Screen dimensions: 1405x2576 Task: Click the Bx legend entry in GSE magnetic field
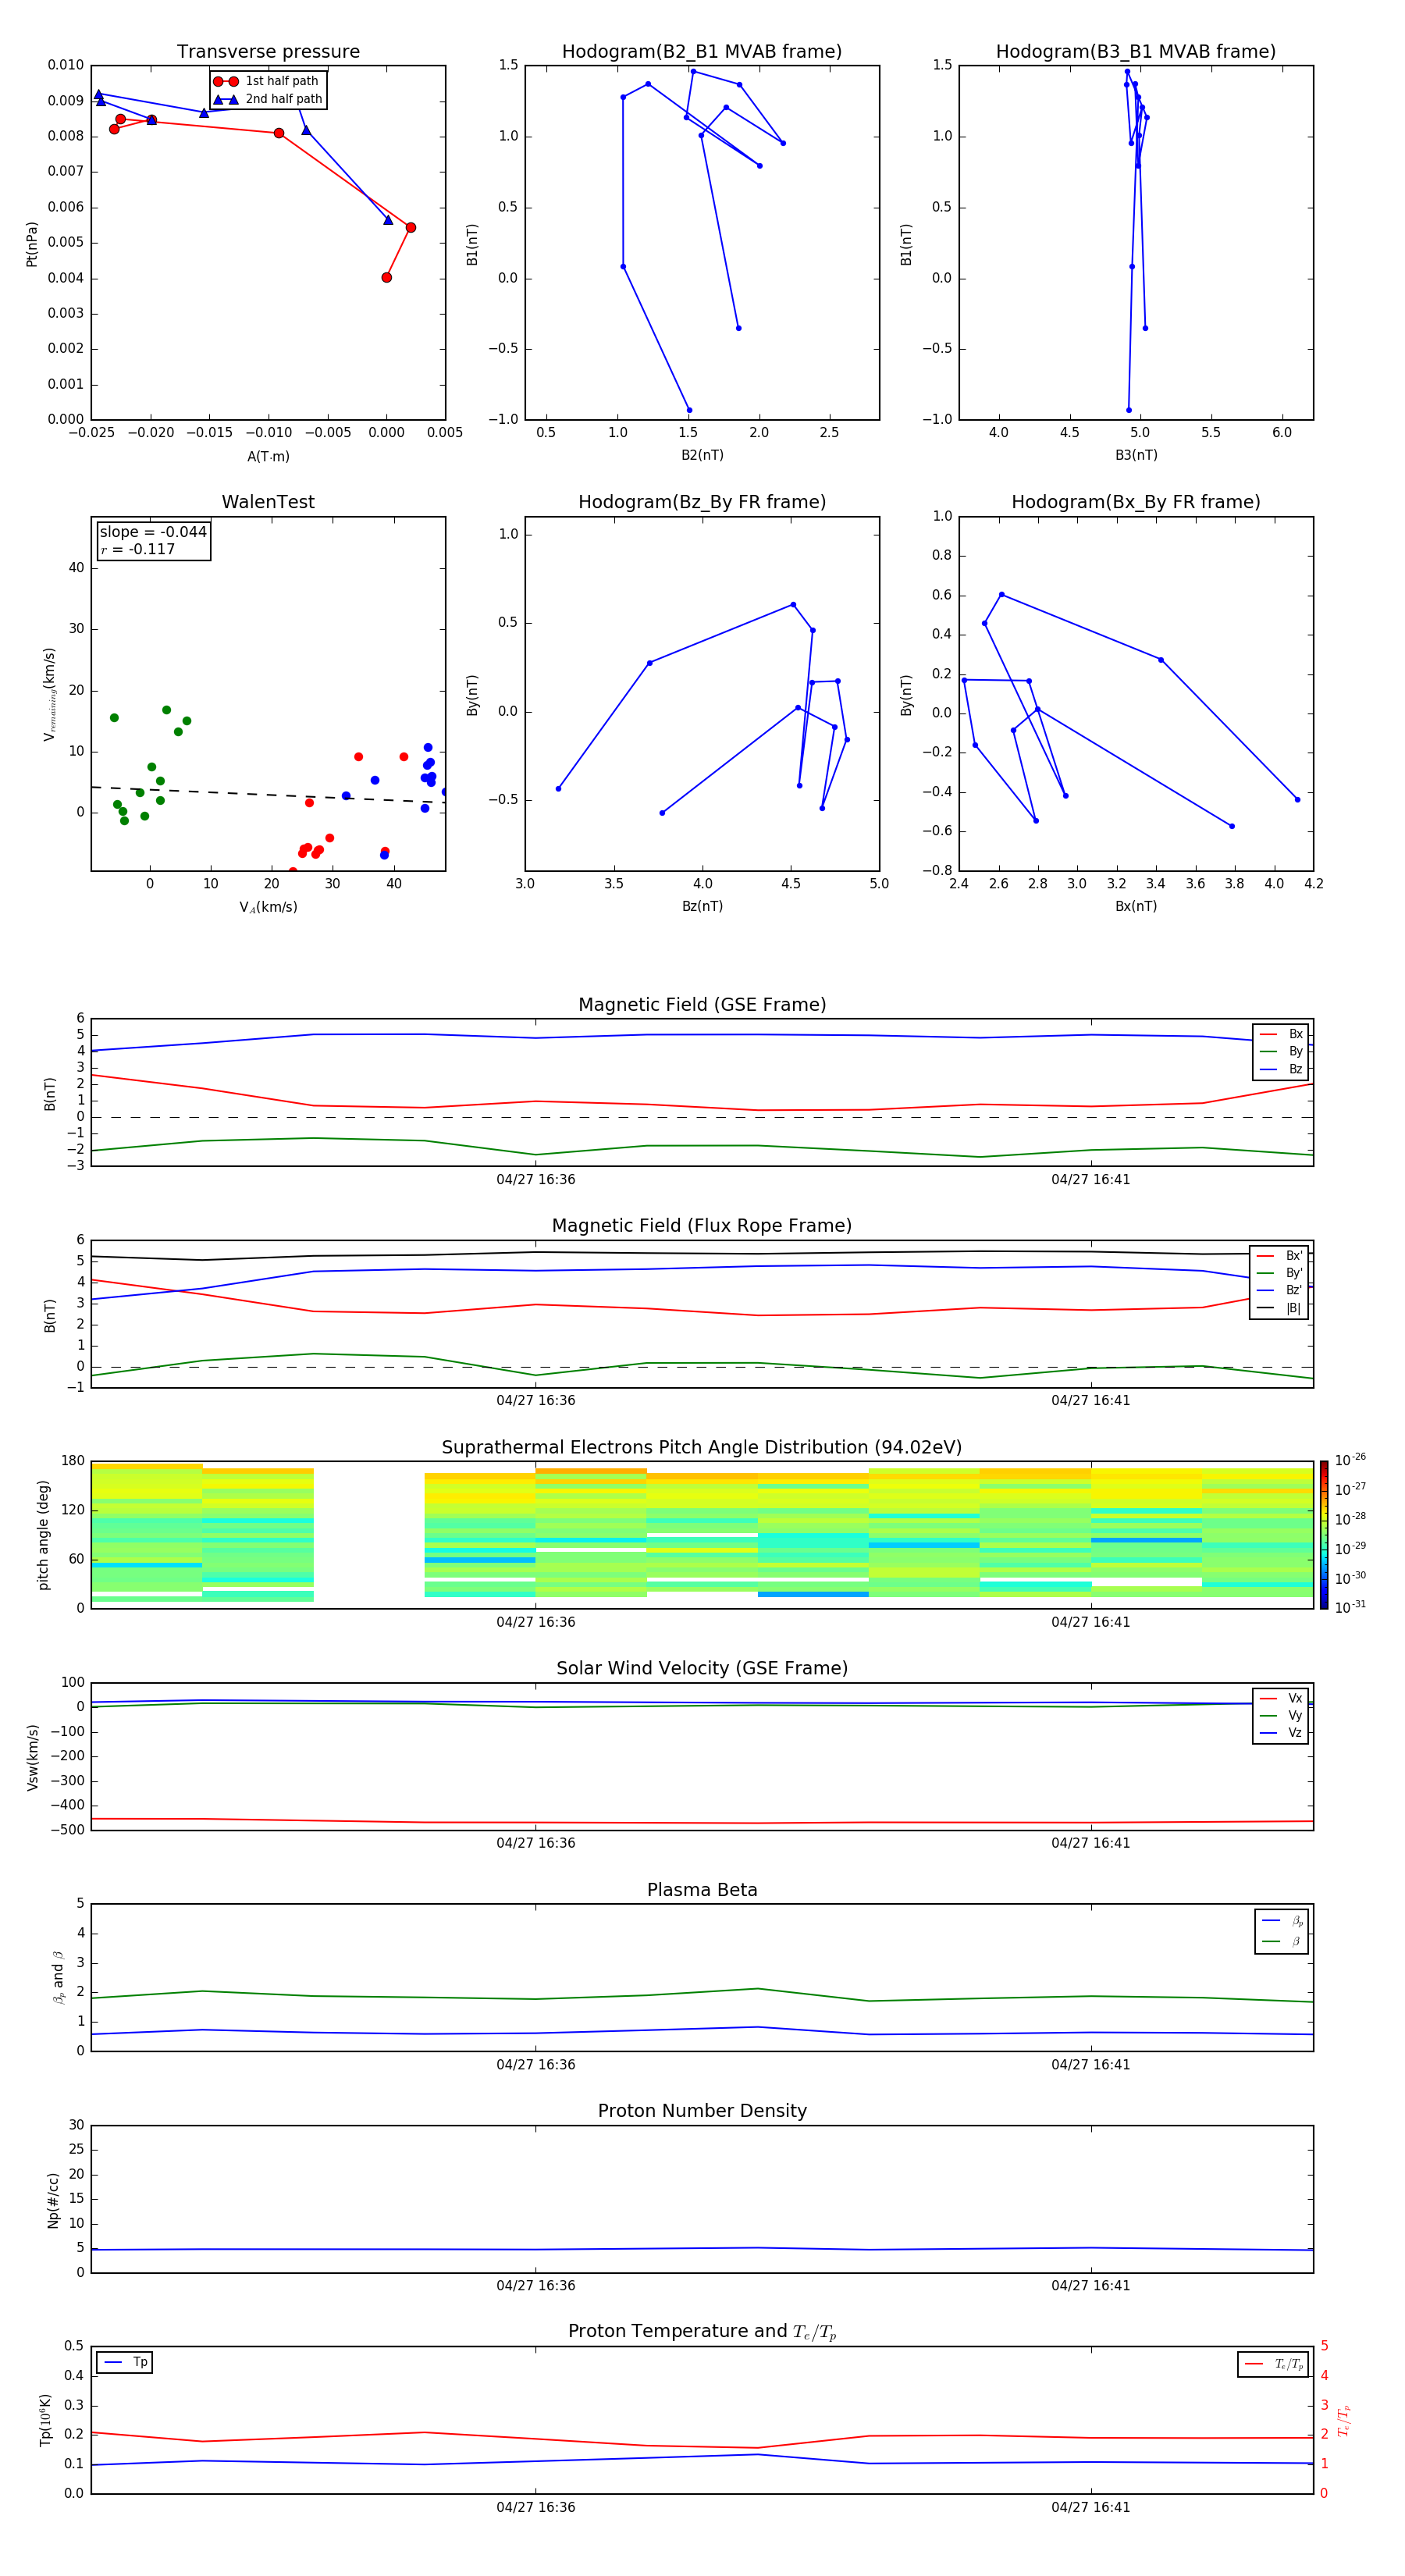1281,1034
